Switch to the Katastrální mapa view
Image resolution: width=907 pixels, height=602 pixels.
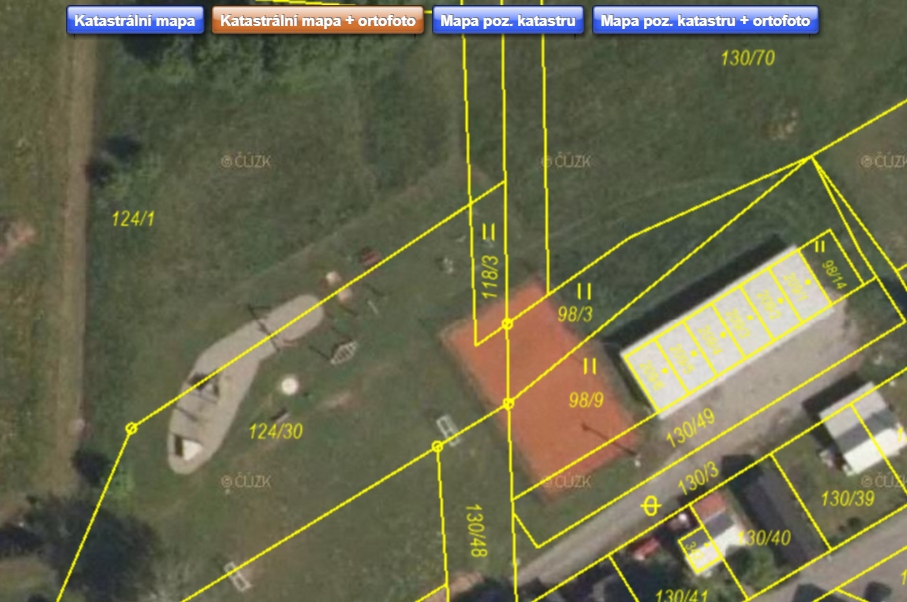tap(134, 21)
